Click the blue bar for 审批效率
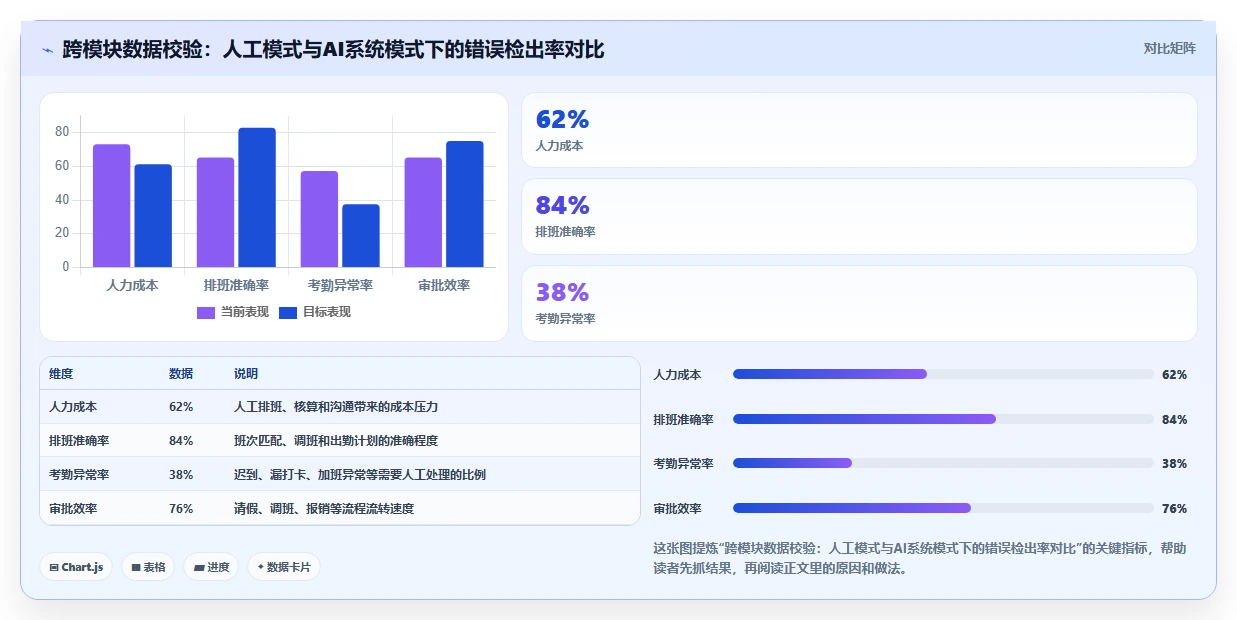 [x=465, y=204]
